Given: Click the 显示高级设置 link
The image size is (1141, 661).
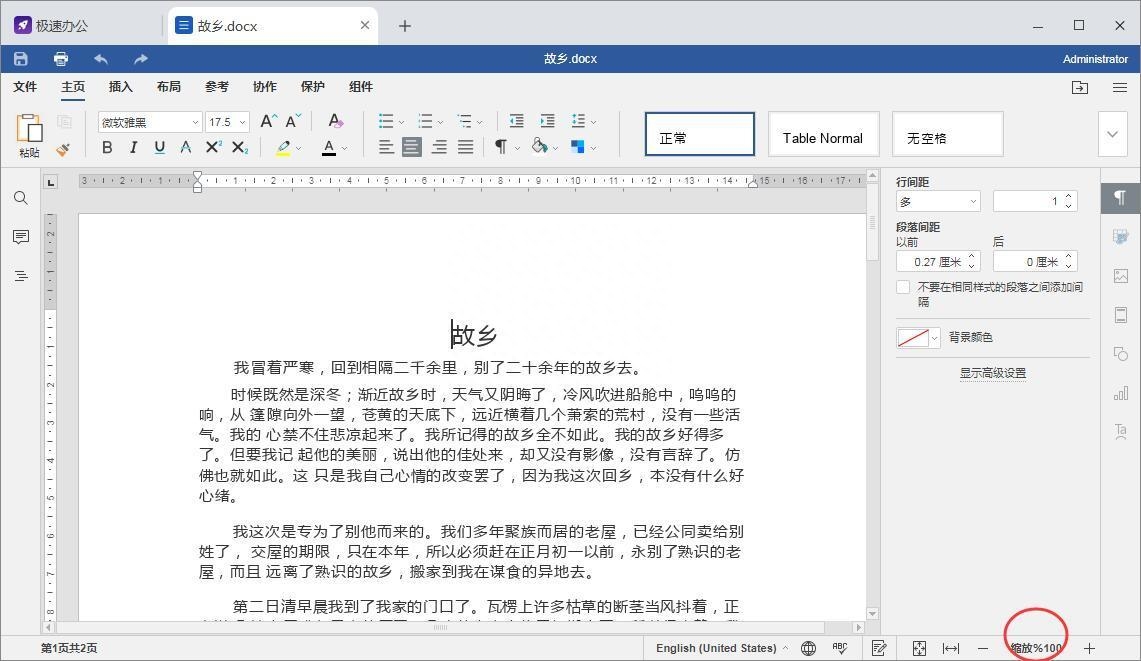Looking at the screenshot, I should pos(991,372).
